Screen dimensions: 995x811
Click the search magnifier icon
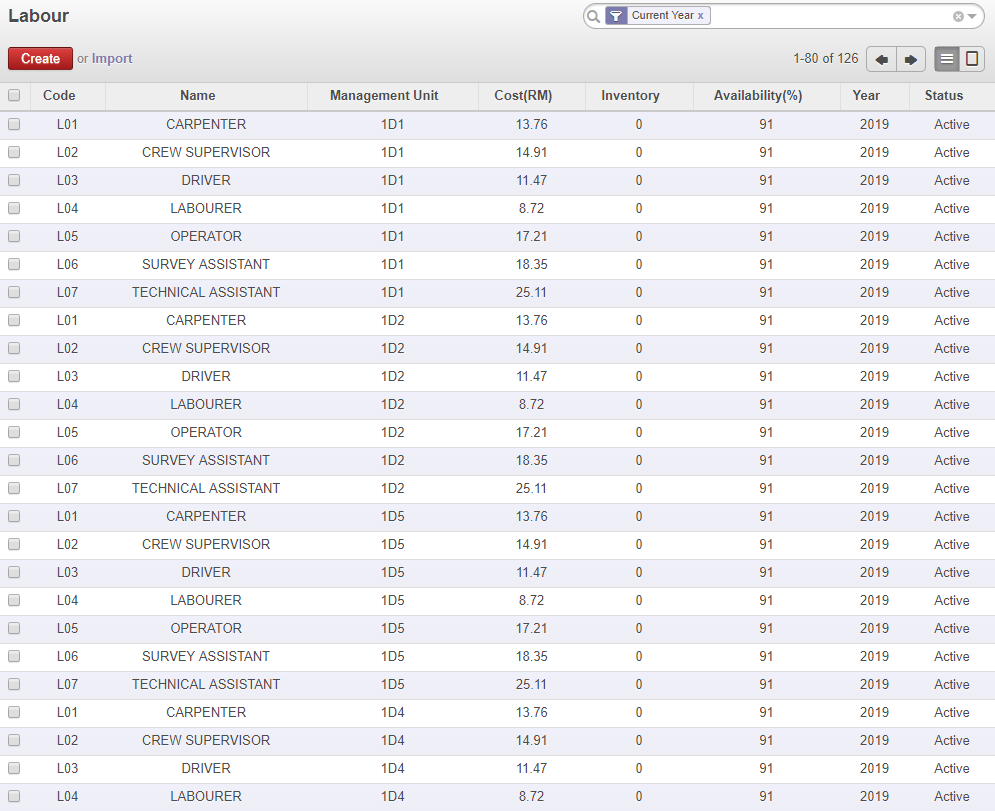pyautogui.click(x=594, y=16)
